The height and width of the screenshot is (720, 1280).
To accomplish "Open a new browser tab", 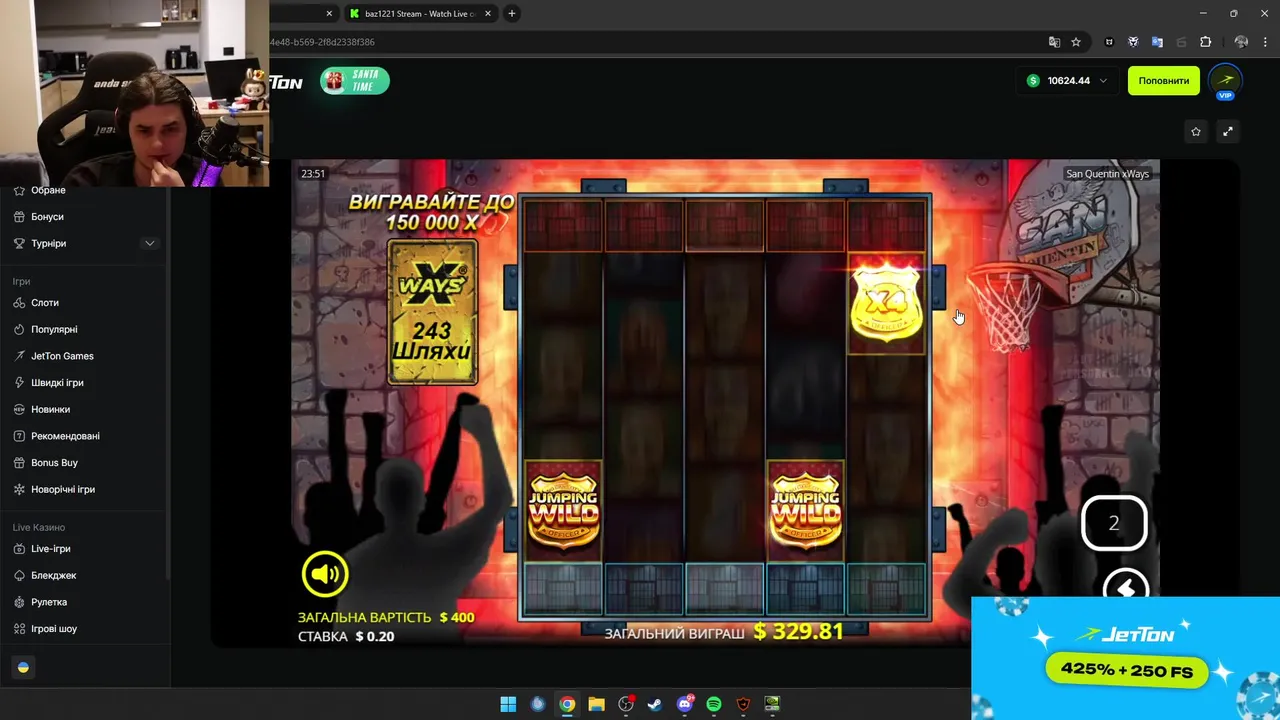I will click(512, 14).
